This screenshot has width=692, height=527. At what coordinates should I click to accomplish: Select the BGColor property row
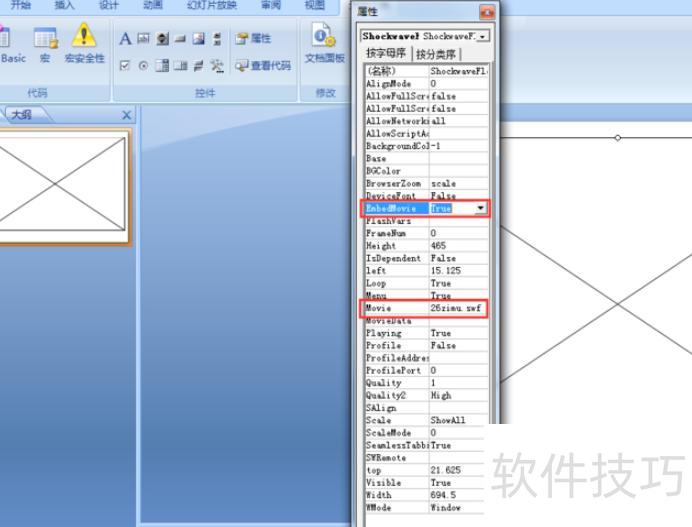point(426,171)
